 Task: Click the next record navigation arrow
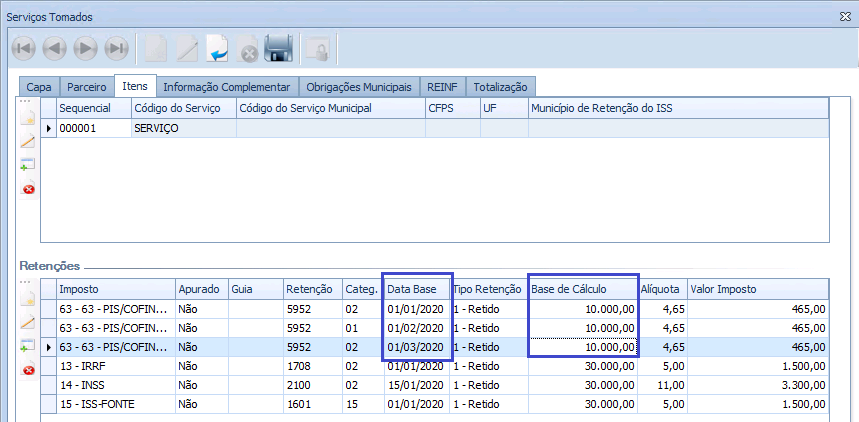click(86, 48)
